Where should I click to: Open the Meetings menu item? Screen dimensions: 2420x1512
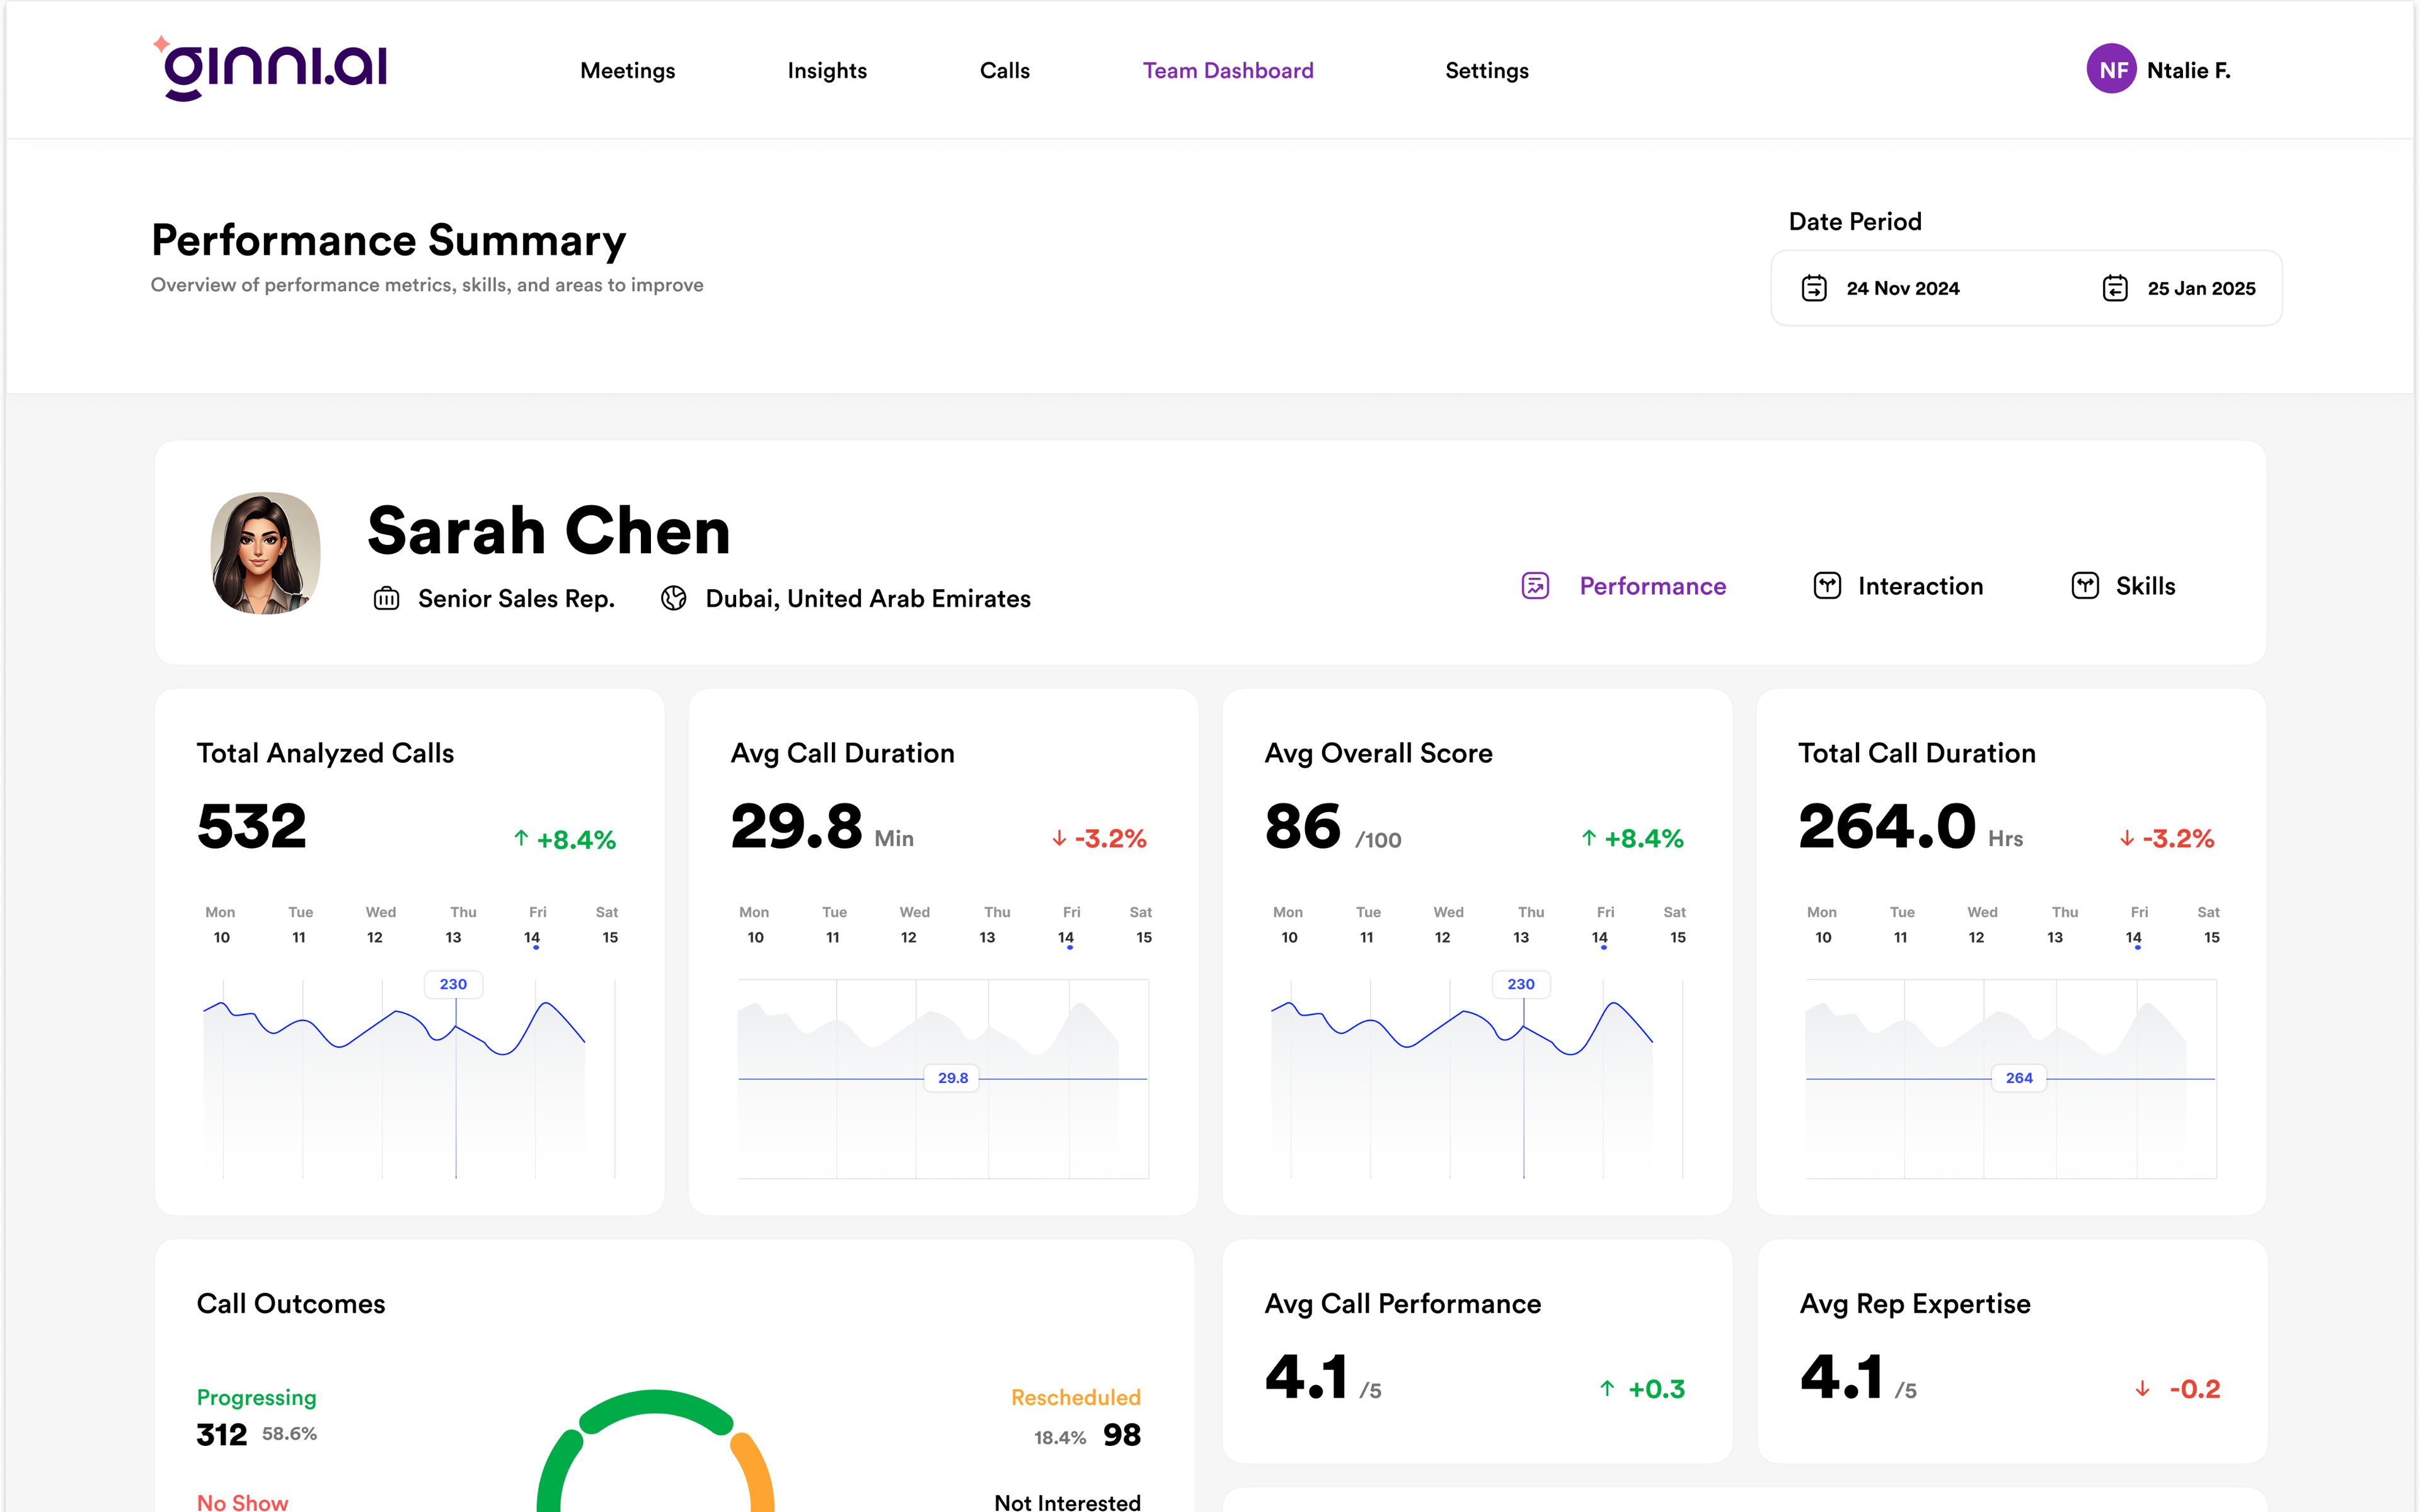point(627,71)
